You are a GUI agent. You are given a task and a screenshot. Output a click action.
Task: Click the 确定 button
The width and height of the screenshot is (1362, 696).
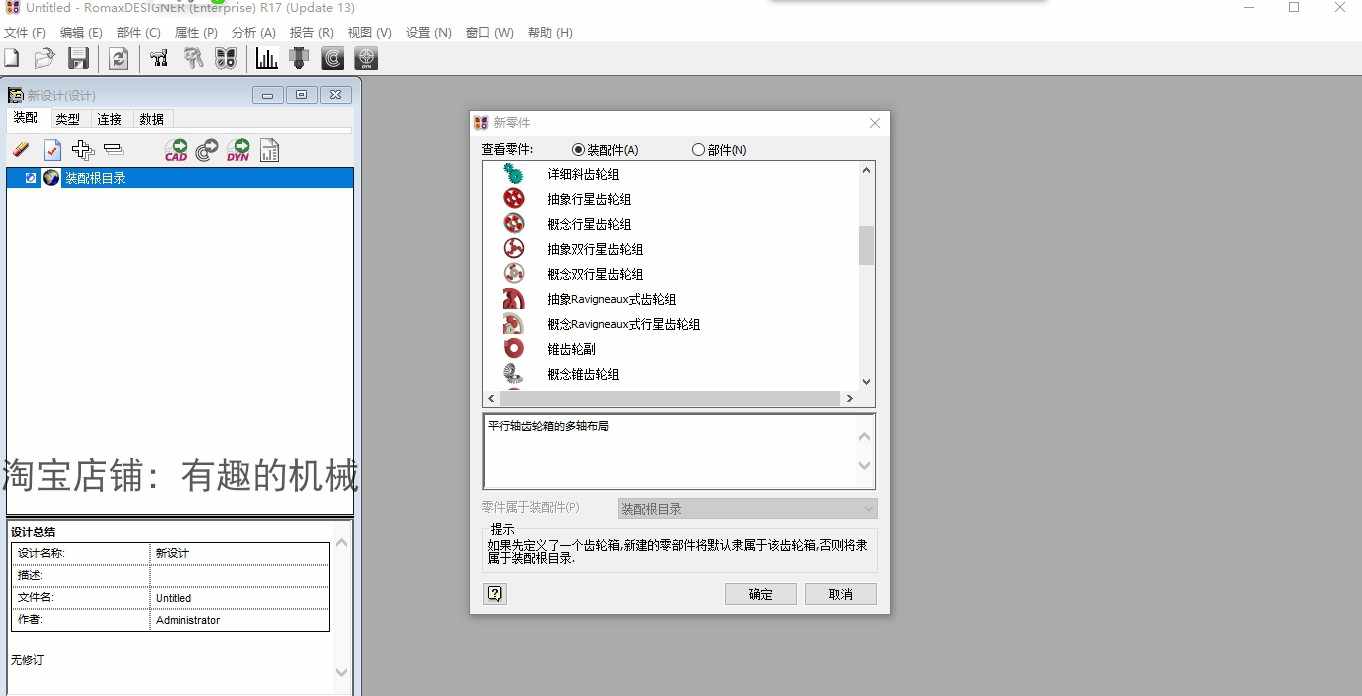pyautogui.click(x=761, y=594)
